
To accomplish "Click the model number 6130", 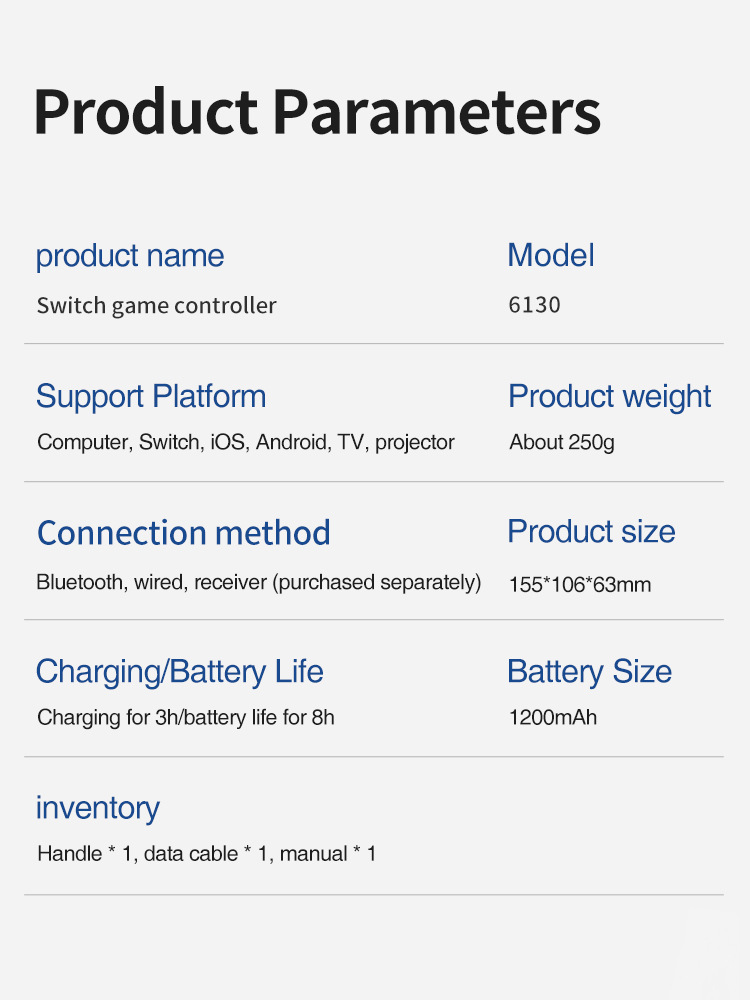I will tap(534, 305).
